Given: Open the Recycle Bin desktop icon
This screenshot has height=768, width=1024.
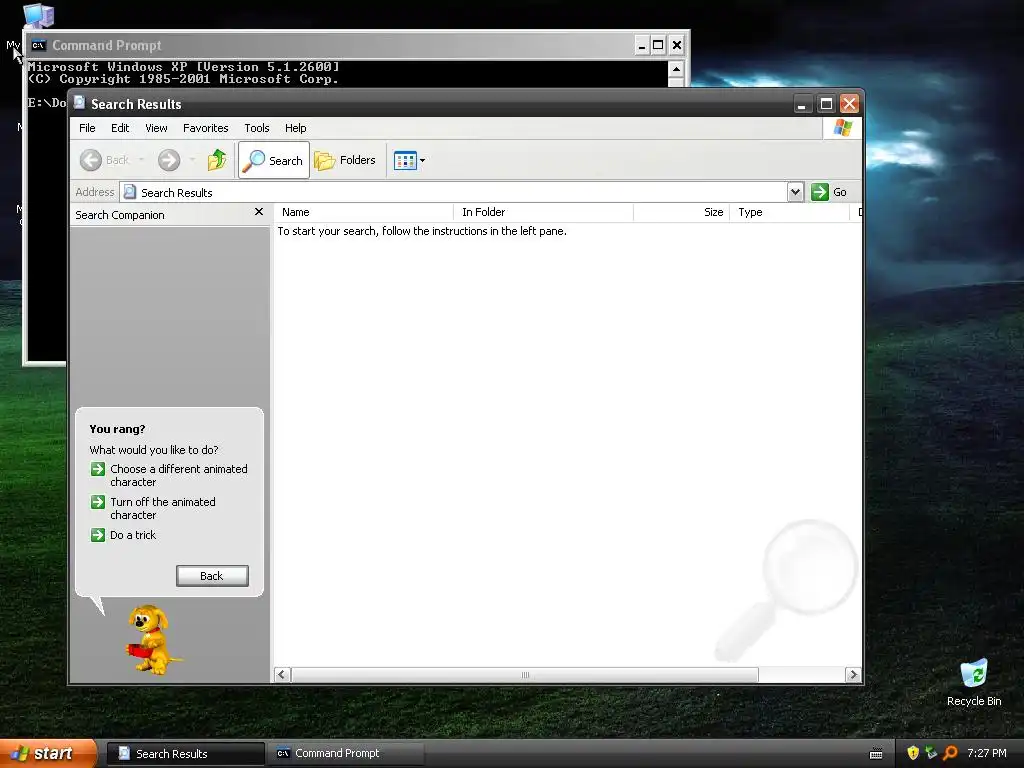Looking at the screenshot, I should click(974, 682).
